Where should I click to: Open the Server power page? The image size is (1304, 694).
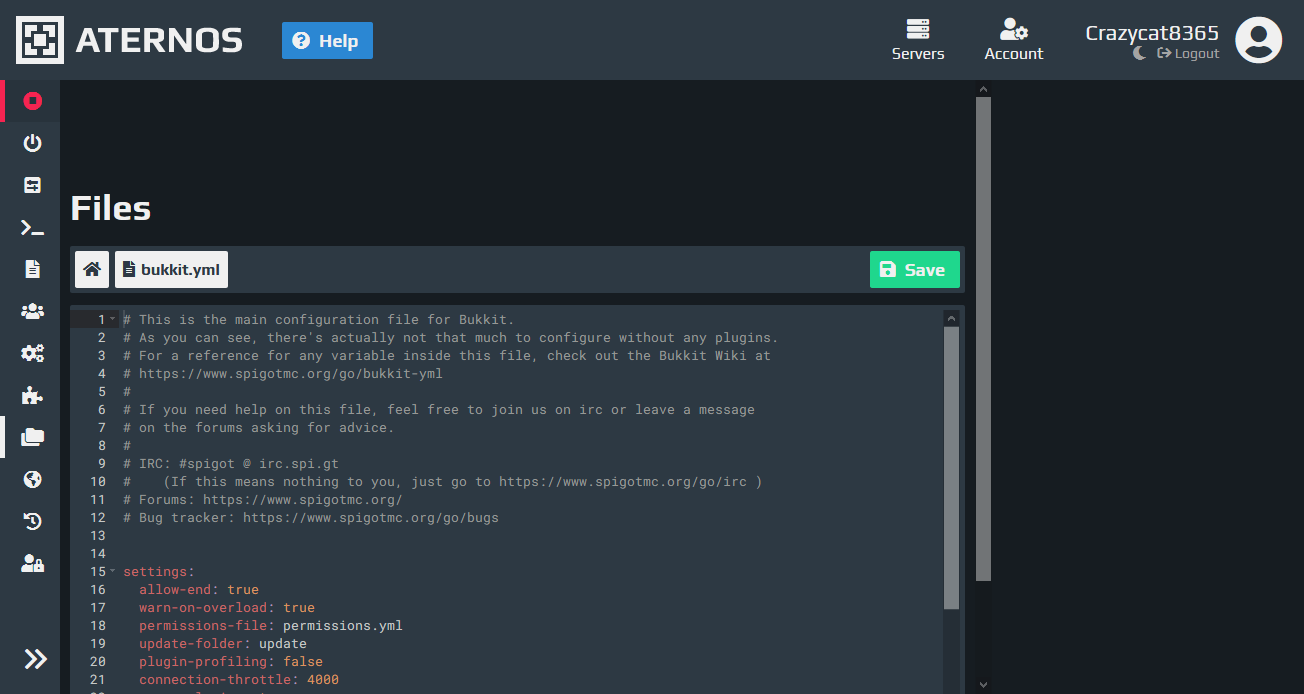click(33, 142)
